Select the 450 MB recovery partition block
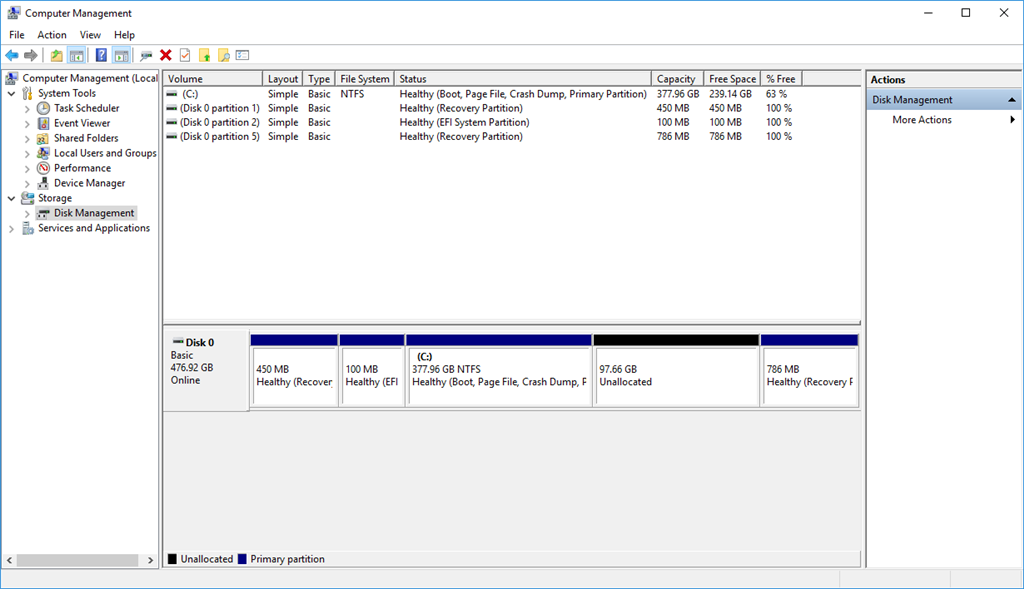 click(x=294, y=371)
